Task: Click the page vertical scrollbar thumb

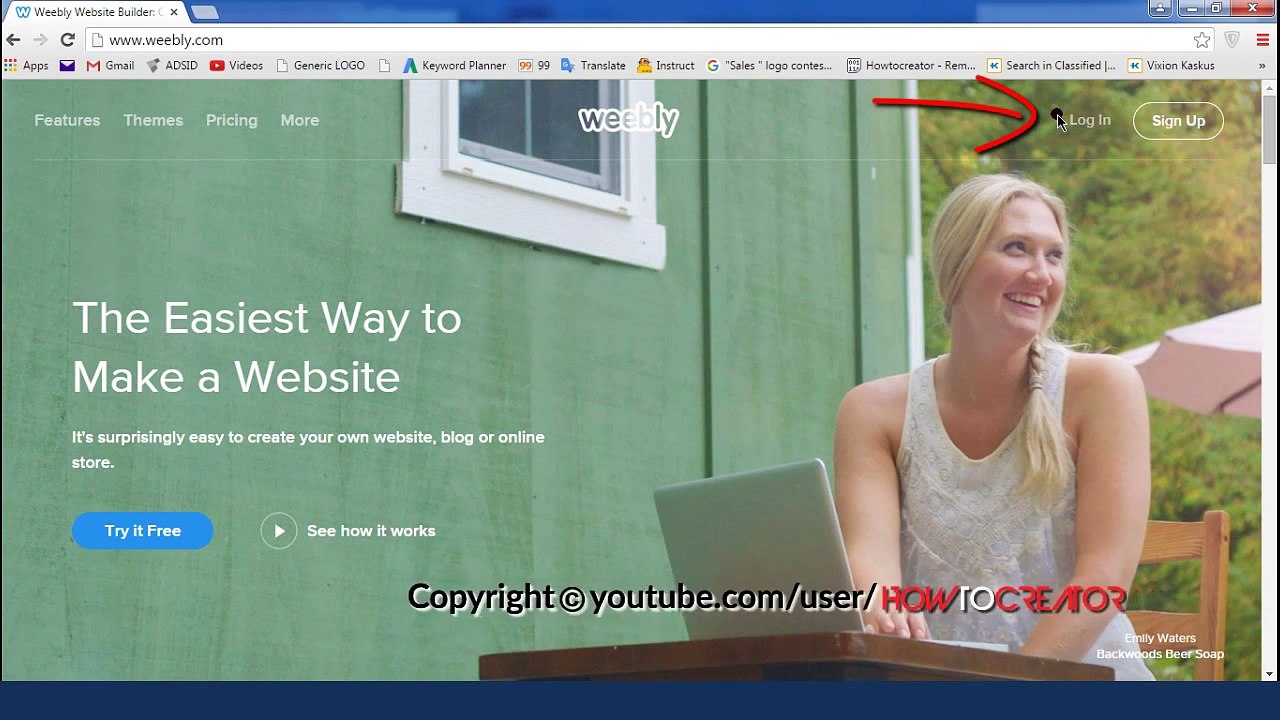Action: click(1269, 130)
